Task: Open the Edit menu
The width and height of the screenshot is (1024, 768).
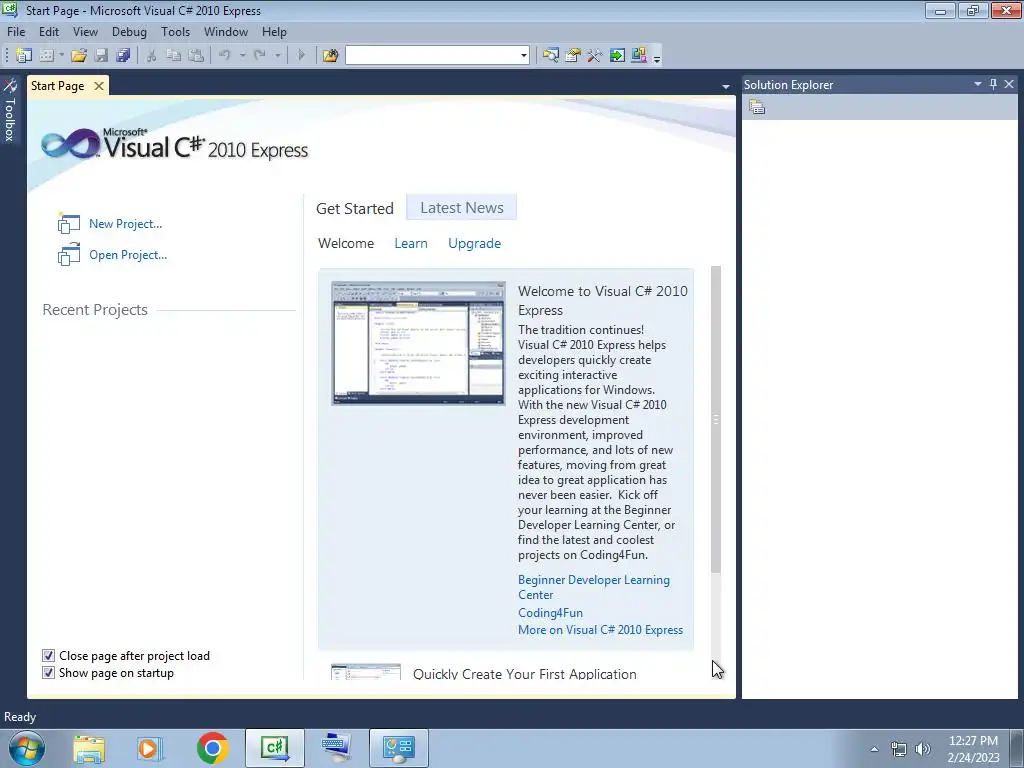Action: [x=48, y=31]
